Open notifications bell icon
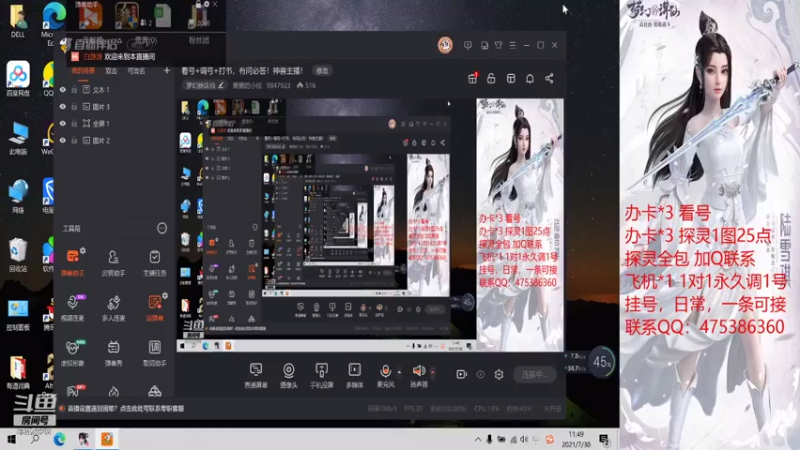Image resolution: width=800 pixels, height=450 pixels. click(x=530, y=78)
